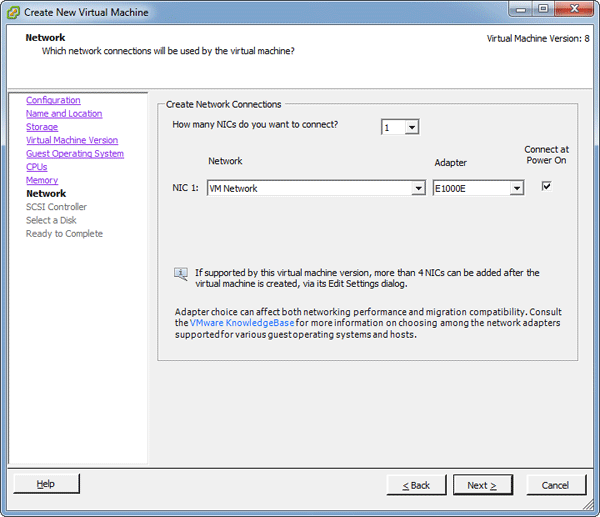Viewport: 600px width, 517px height.
Task: Click the Help button
Action: (46, 484)
